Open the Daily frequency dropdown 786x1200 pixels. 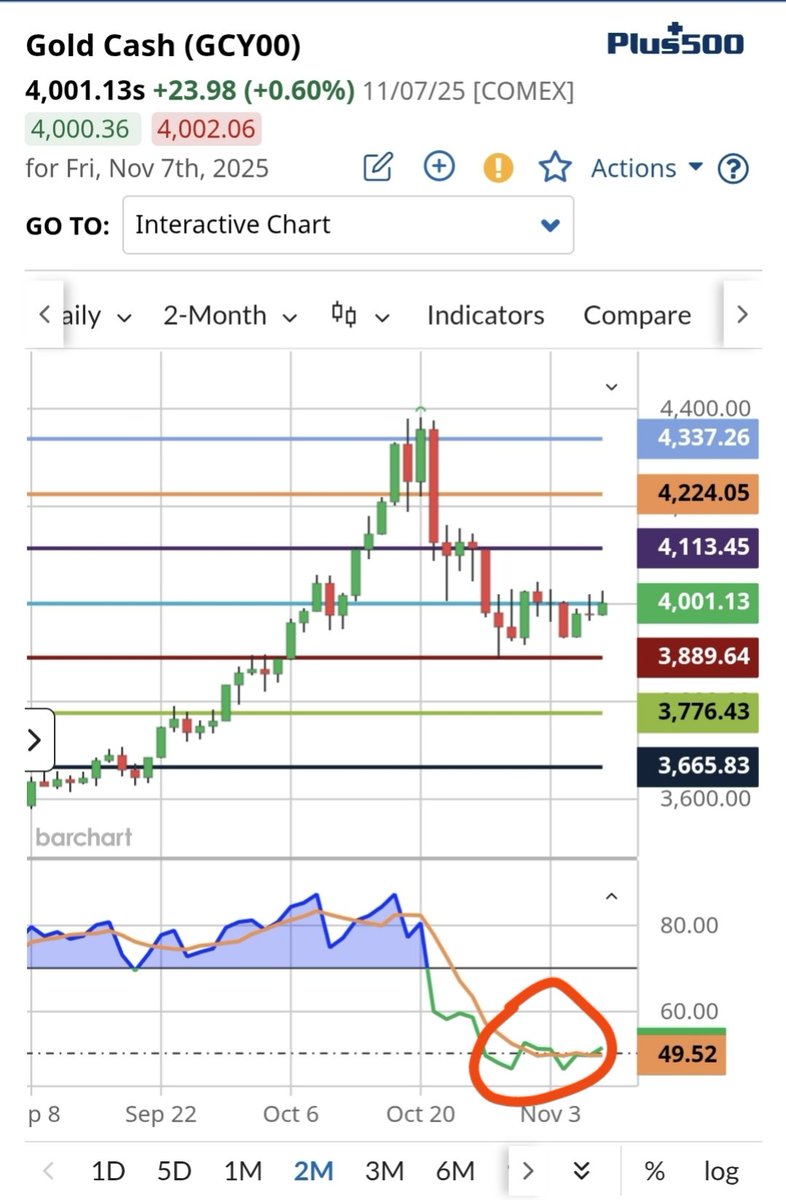tap(98, 316)
